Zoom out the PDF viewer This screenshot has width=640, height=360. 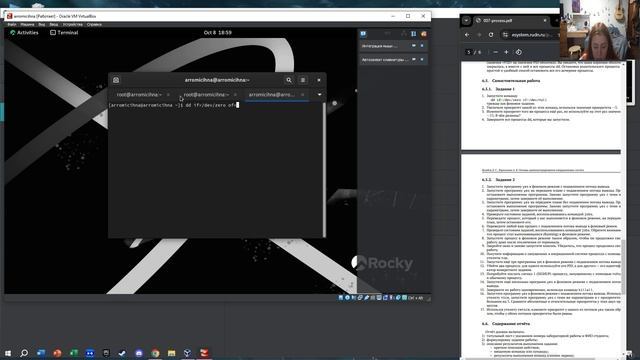pyautogui.click(x=496, y=52)
